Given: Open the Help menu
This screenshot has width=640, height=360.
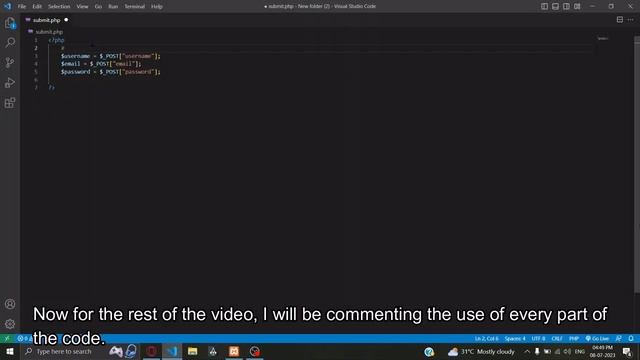Looking at the screenshot, I should 157,7.
